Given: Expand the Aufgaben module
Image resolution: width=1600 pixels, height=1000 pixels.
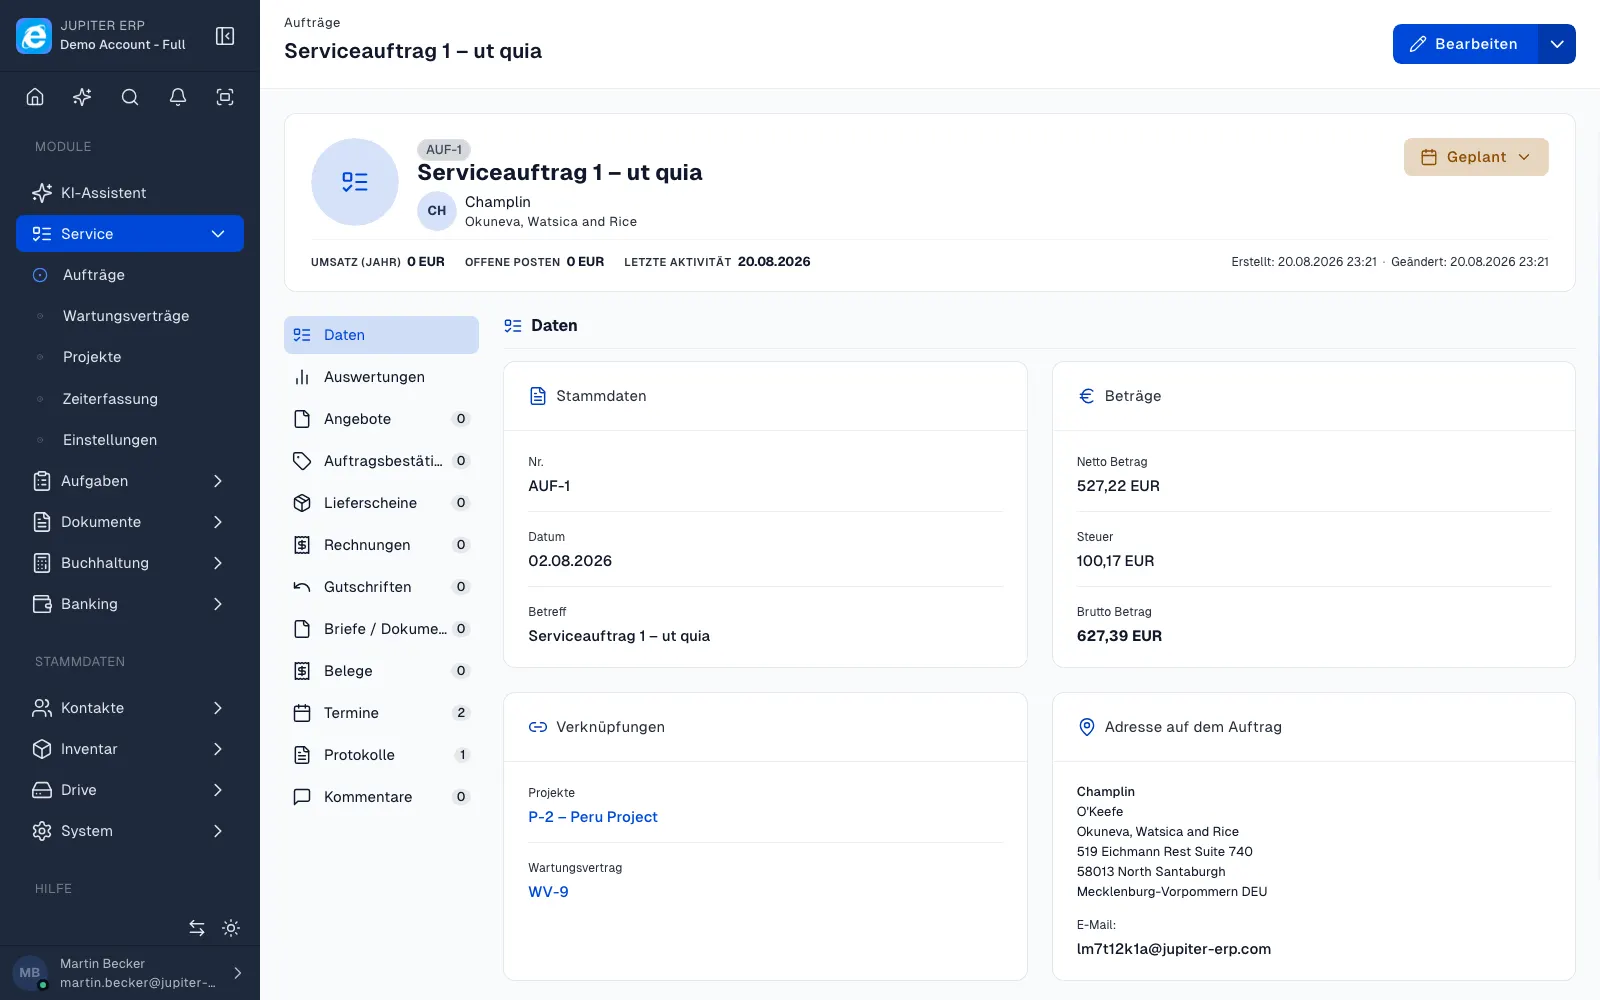Looking at the screenshot, I should tap(130, 481).
